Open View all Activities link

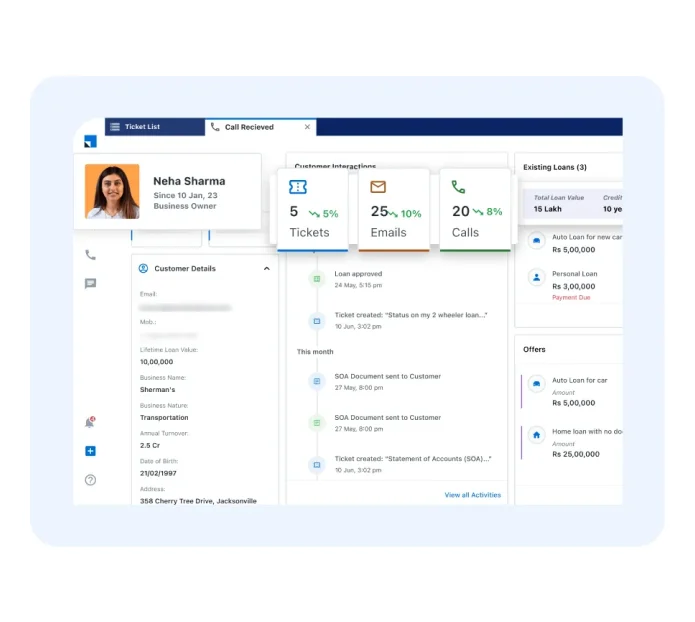point(472,495)
